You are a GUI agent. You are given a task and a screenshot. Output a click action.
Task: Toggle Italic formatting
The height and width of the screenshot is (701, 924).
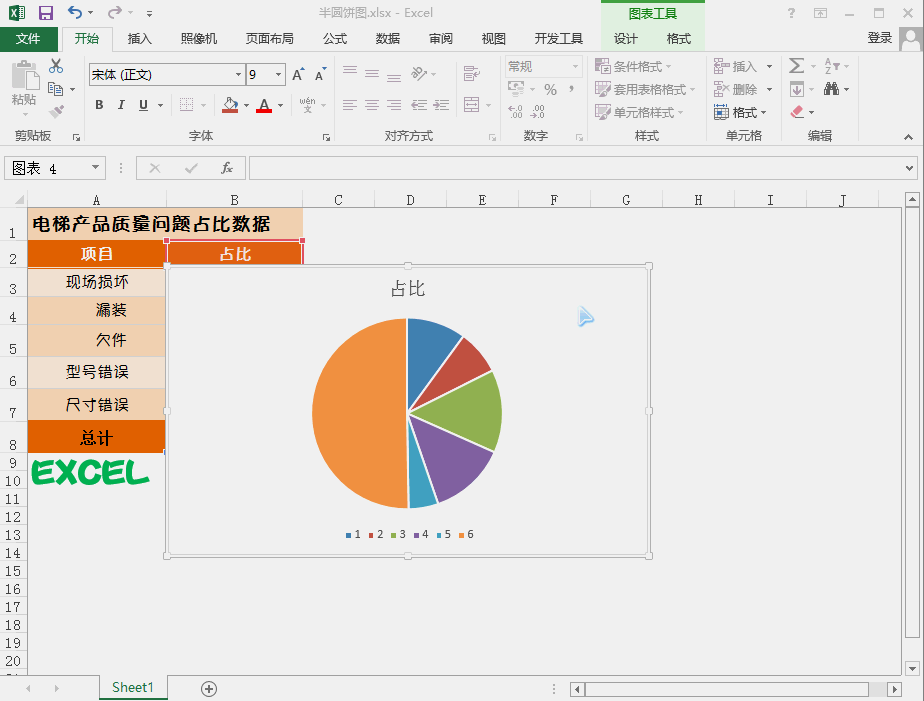point(121,105)
